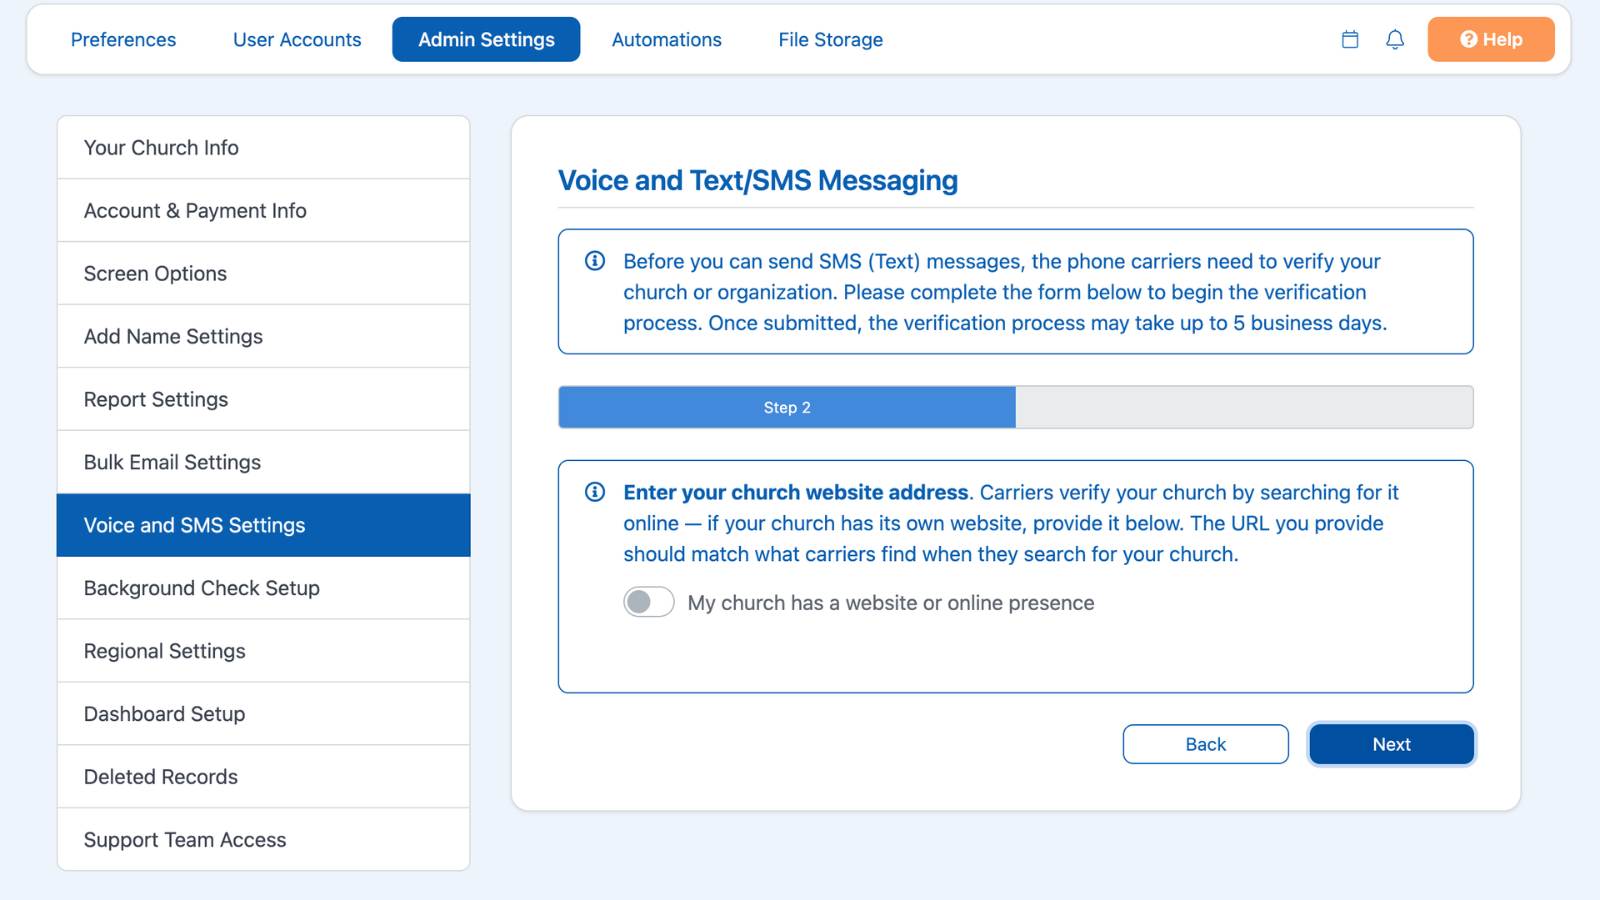The width and height of the screenshot is (1600, 900).
Task: Open Account & Payment Info
Action: point(263,211)
